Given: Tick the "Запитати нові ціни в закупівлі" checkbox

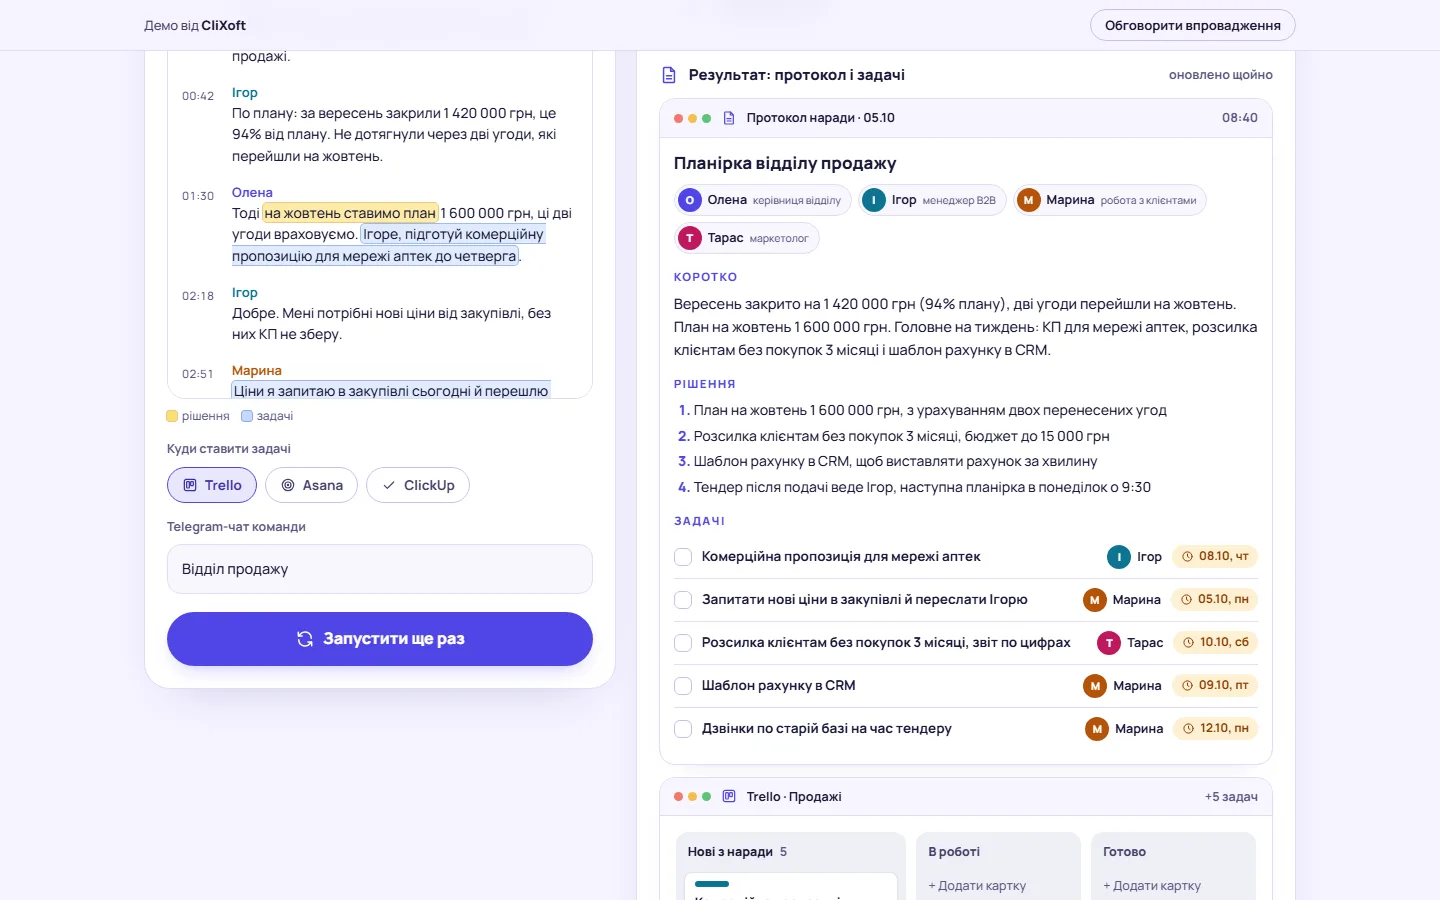Looking at the screenshot, I should click(x=683, y=600).
